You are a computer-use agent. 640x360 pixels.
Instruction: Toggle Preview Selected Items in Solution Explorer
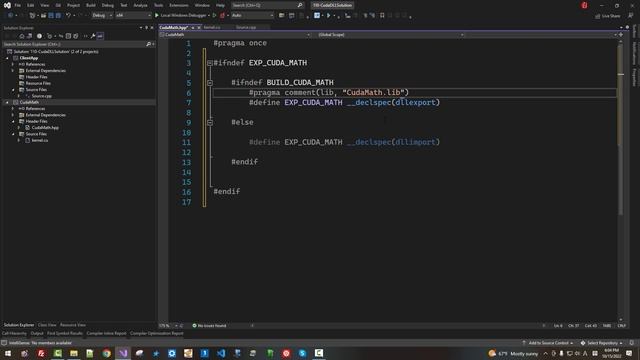(x=100, y=36)
